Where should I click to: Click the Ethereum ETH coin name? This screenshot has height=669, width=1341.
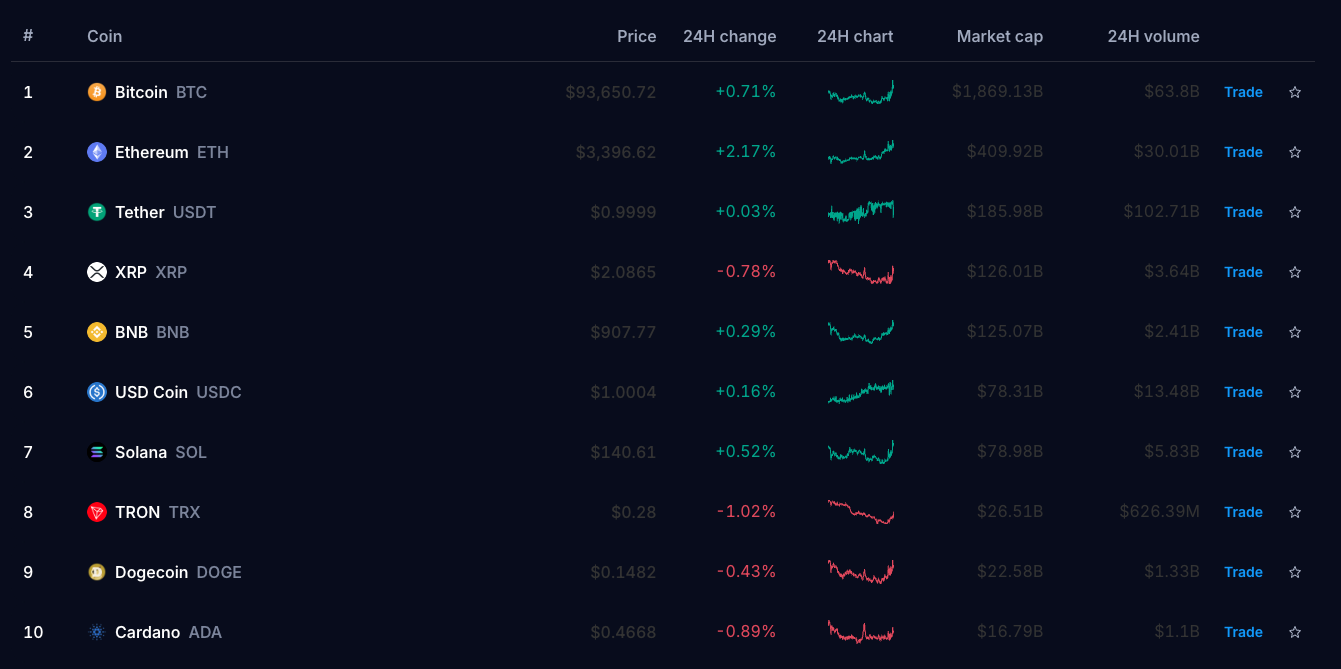(x=172, y=152)
